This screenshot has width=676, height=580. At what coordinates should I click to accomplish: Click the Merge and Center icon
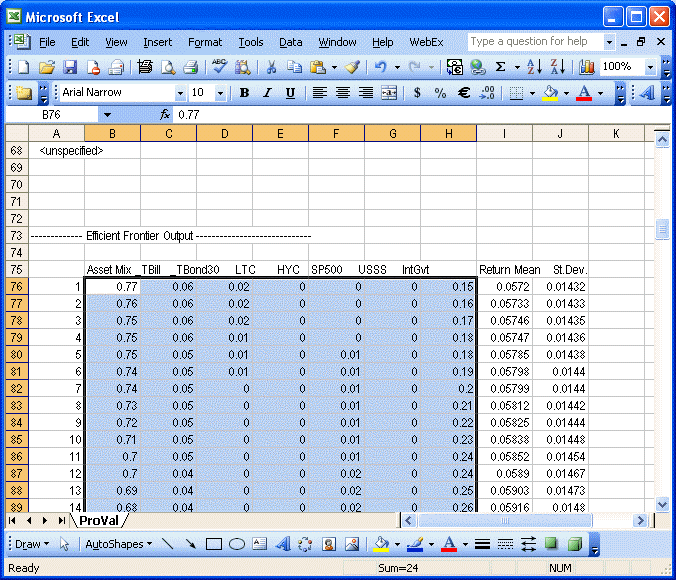point(388,93)
